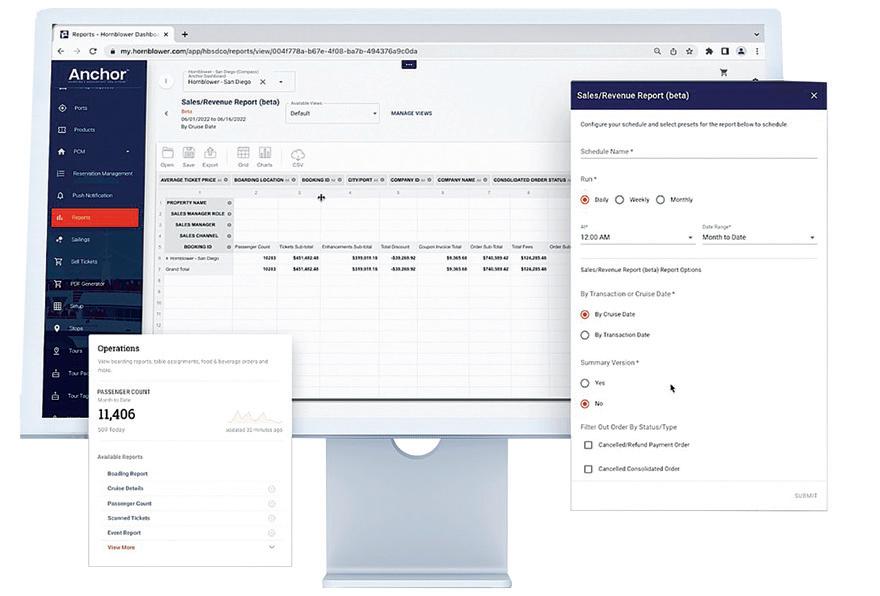Click the View More link

coord(121,547)
